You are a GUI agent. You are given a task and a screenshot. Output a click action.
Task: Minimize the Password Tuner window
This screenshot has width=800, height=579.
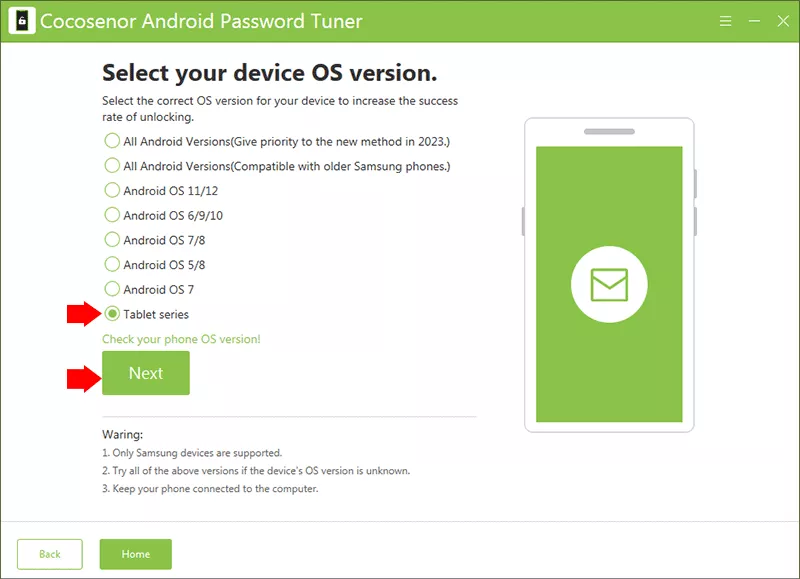pyautogui.click(x=754, y=21)
